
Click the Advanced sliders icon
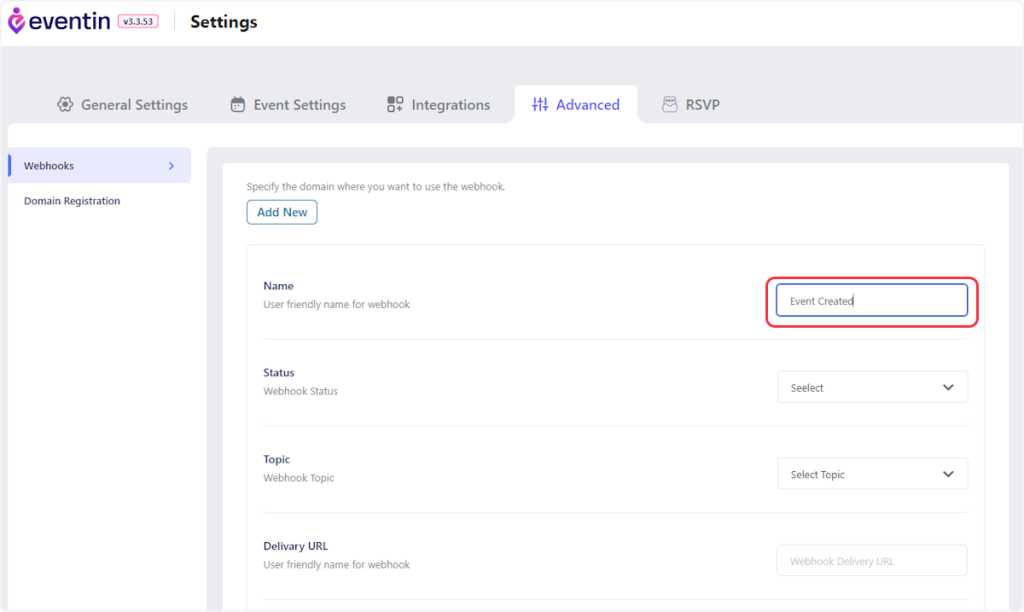click(540, 105)
